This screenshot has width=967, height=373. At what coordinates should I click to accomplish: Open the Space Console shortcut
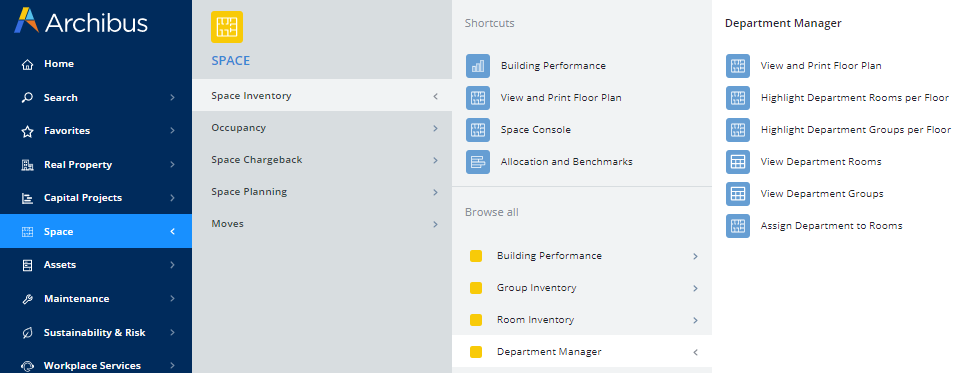[x=535, y=130]
